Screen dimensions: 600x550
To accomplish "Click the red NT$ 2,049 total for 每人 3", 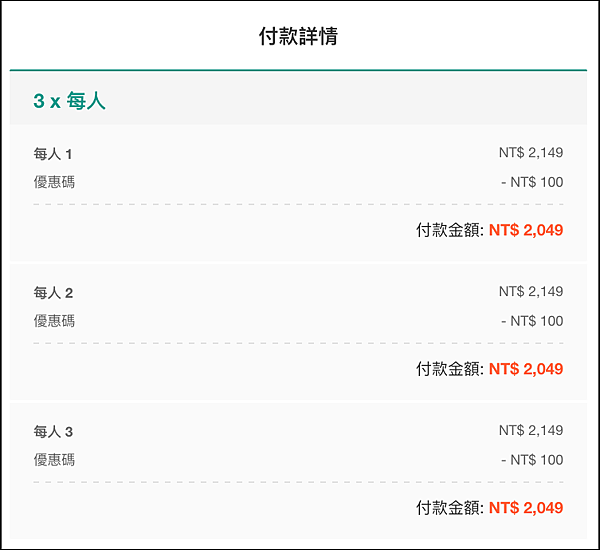I will 526,508.
